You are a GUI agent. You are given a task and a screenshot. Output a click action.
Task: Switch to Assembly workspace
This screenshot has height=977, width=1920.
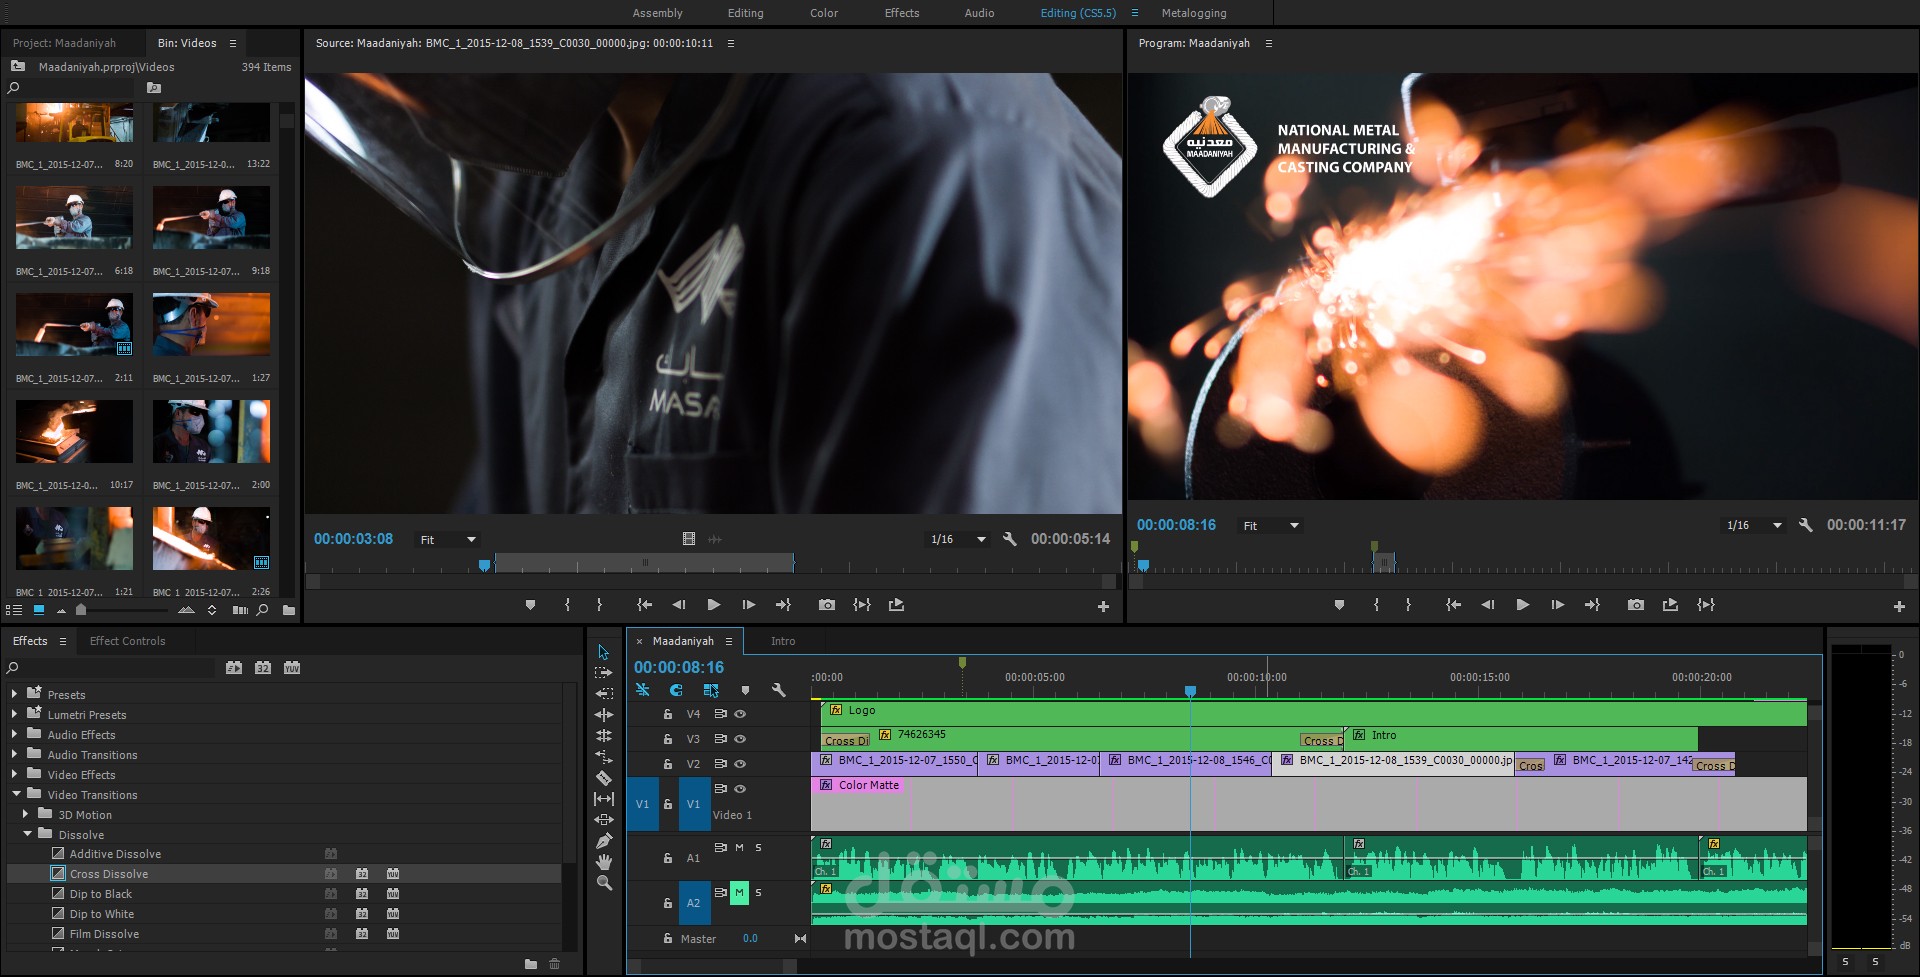(657, 13)
